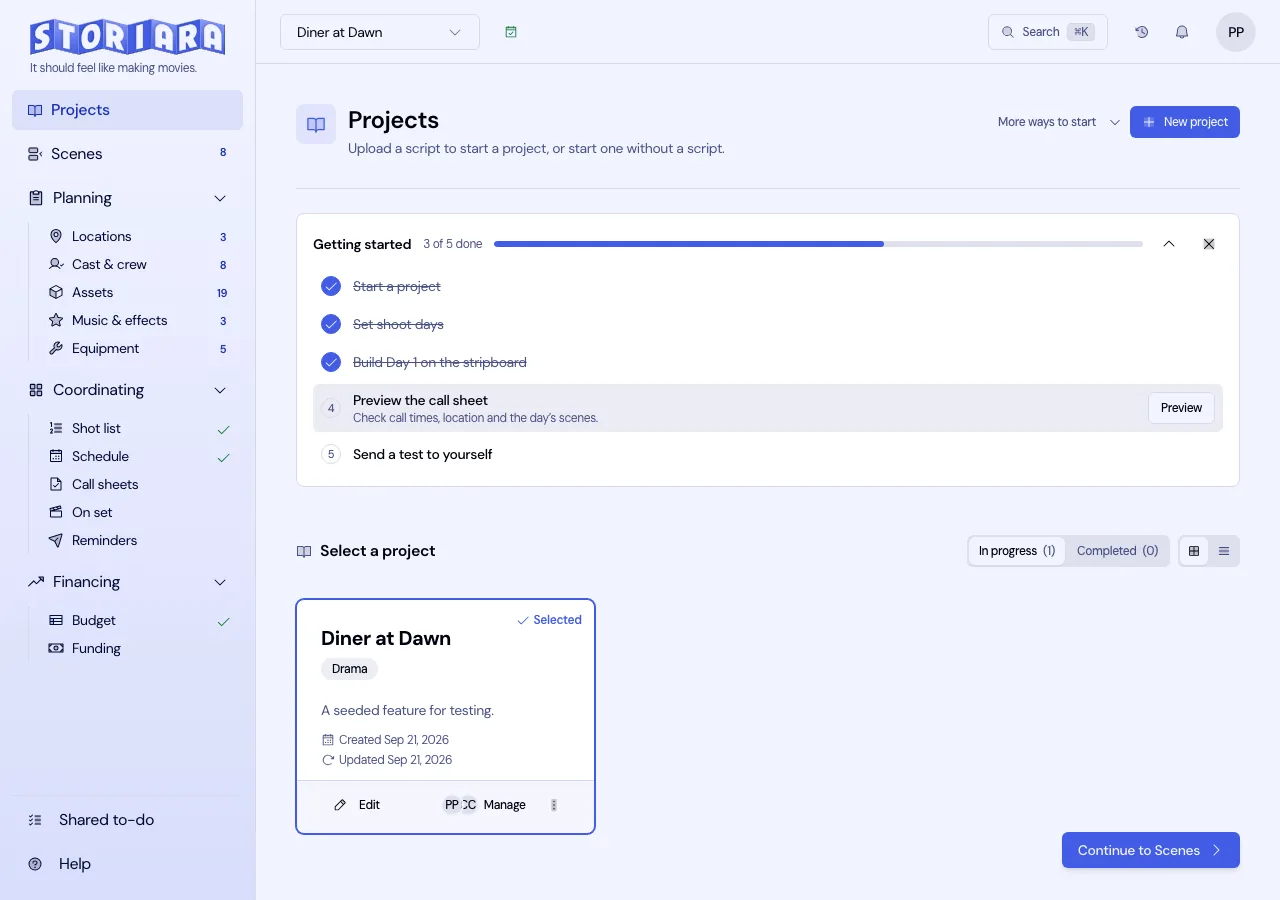
Task: Open Call sheets in sidebar
Action: pyautogui.click(x=138, y=484)
